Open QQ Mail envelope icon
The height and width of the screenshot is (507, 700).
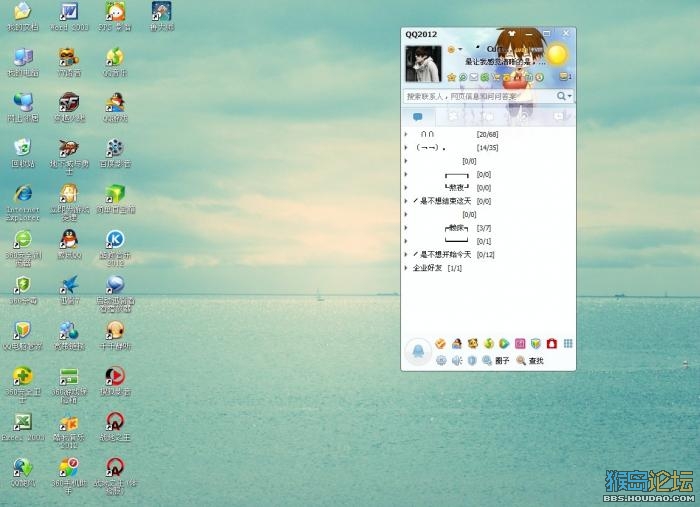(474, 77)
